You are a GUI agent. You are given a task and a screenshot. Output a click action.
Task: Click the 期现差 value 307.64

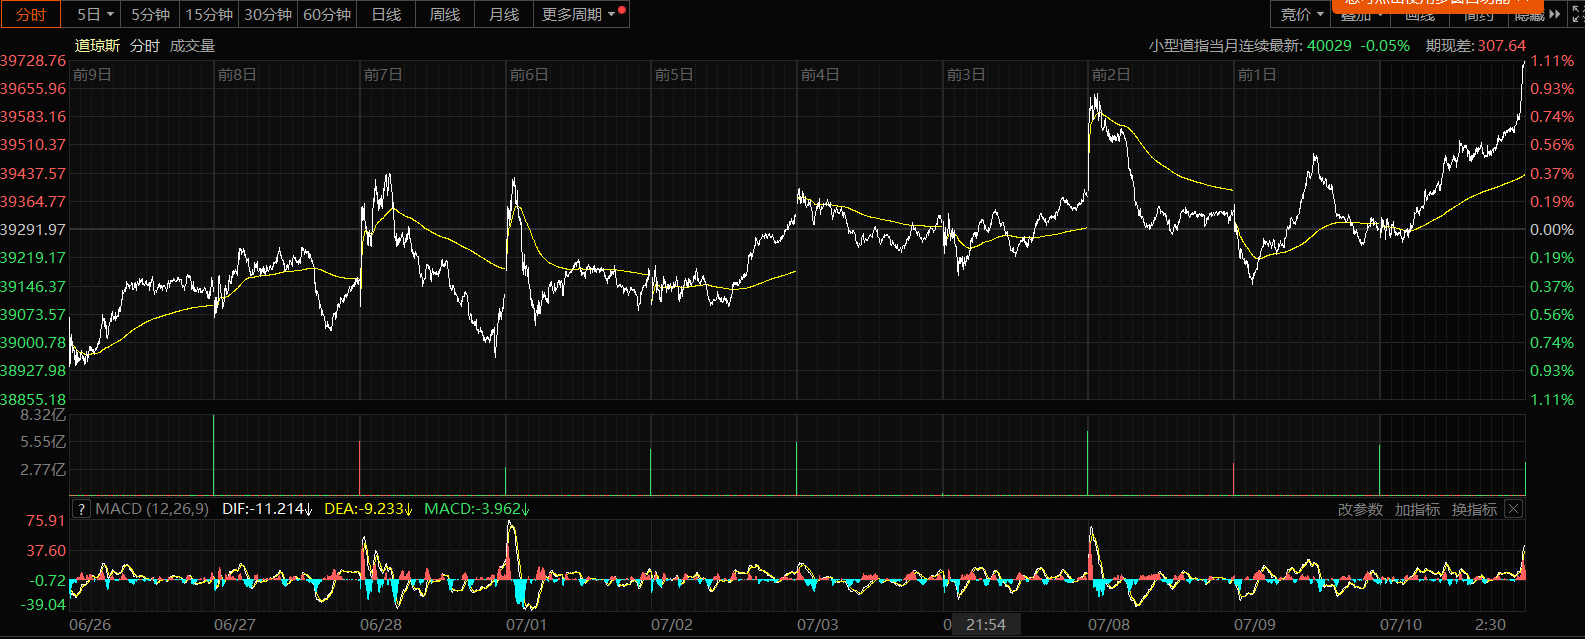coord(1502,46)
